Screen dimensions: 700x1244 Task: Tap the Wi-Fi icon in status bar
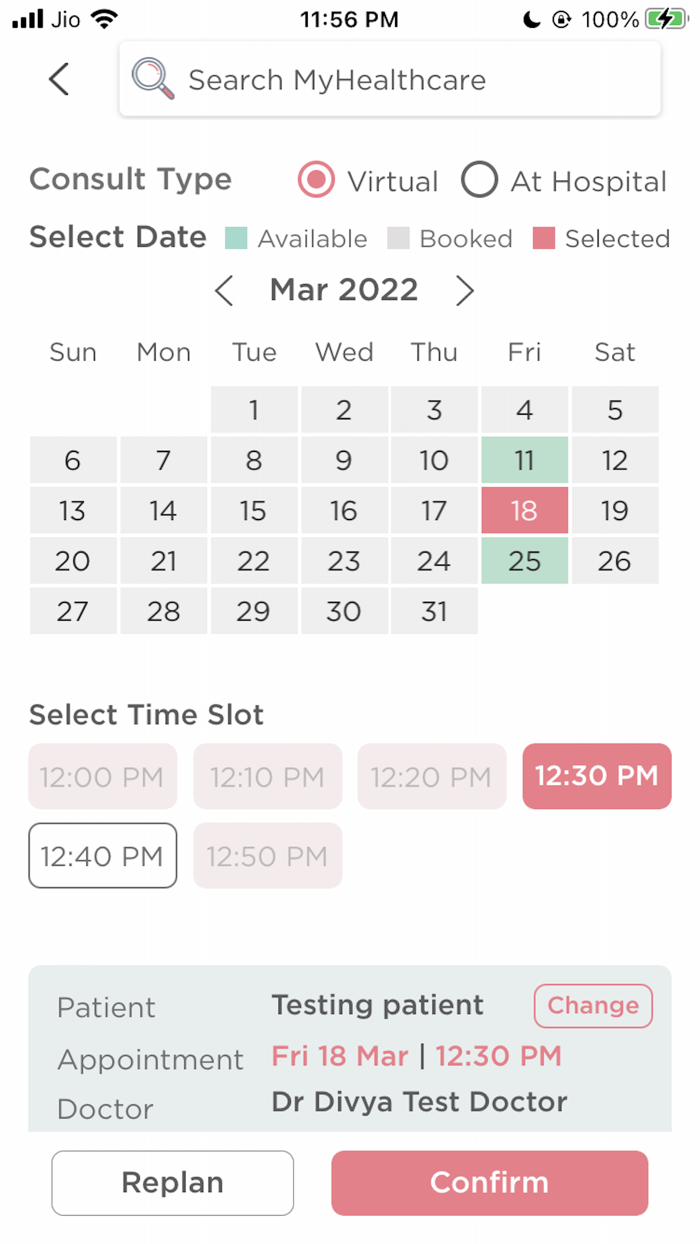(x=104, y=17)
